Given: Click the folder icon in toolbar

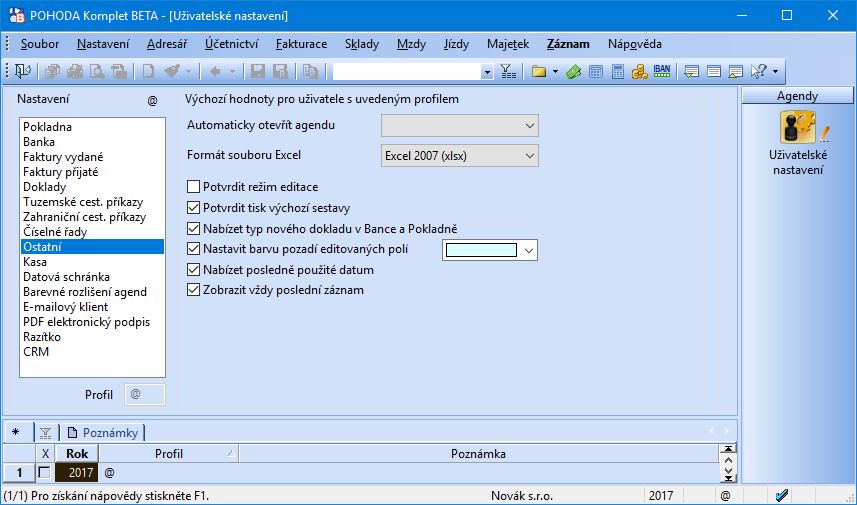Looking at the screenshot, I should 539,71.
